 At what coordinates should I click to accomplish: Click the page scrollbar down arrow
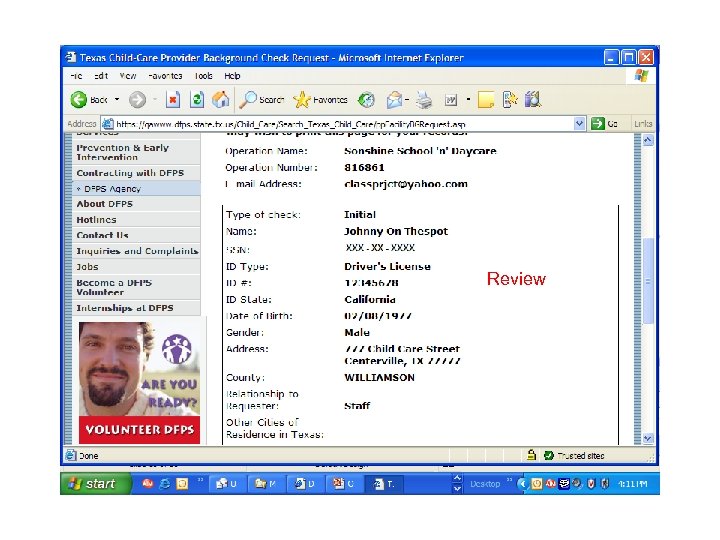[x=648, y=438]
